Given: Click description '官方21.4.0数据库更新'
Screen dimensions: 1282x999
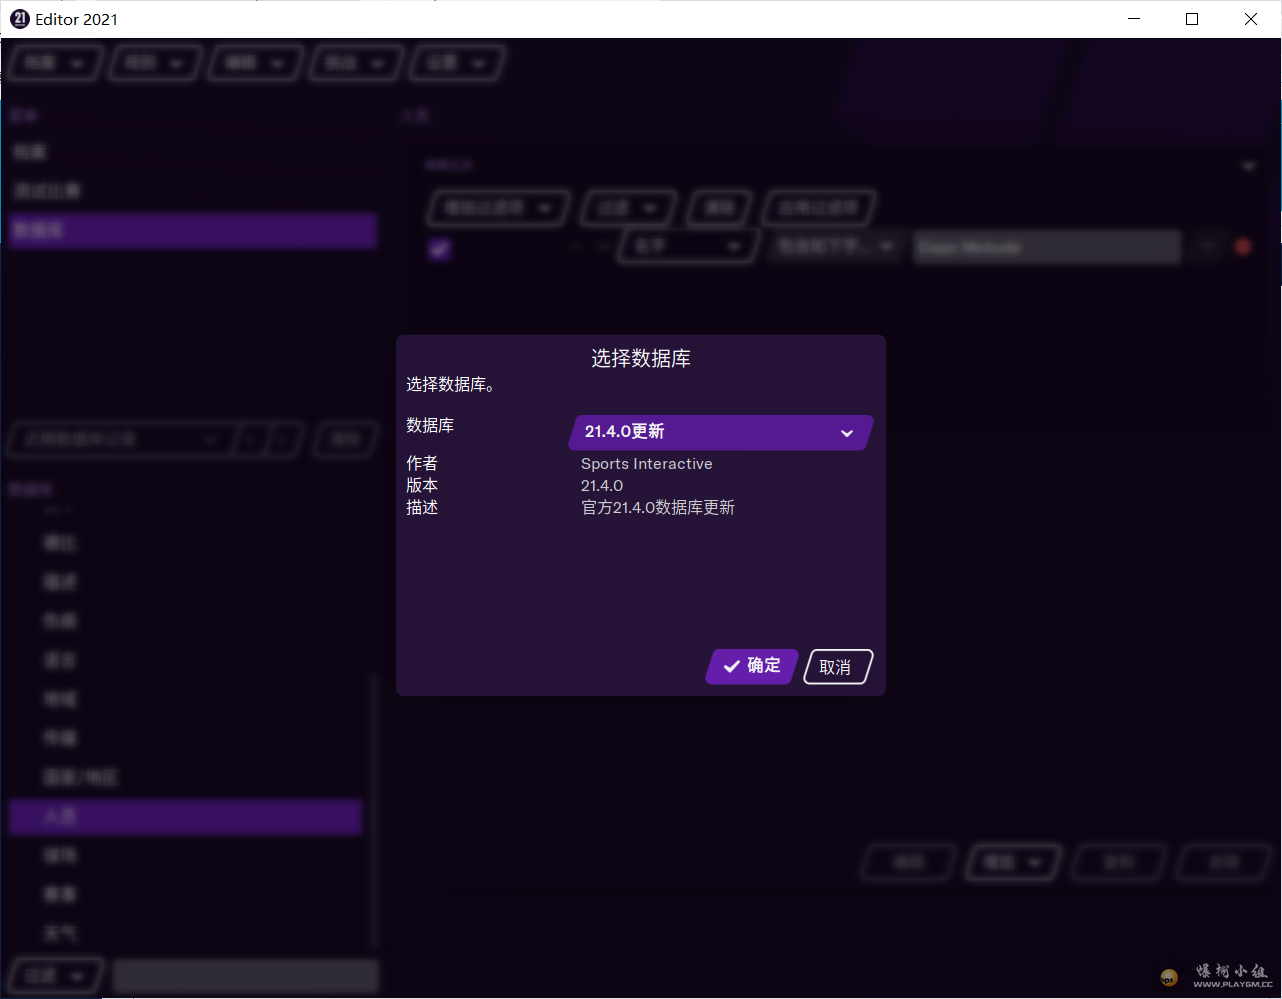Looking at the screenshot, I should [x=658, y=508].
